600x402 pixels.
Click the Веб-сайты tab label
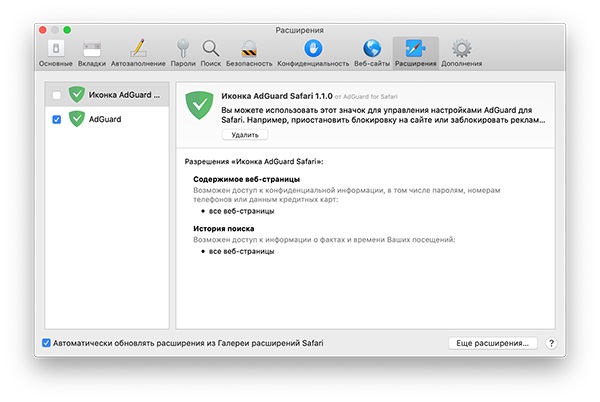point(372,63)
